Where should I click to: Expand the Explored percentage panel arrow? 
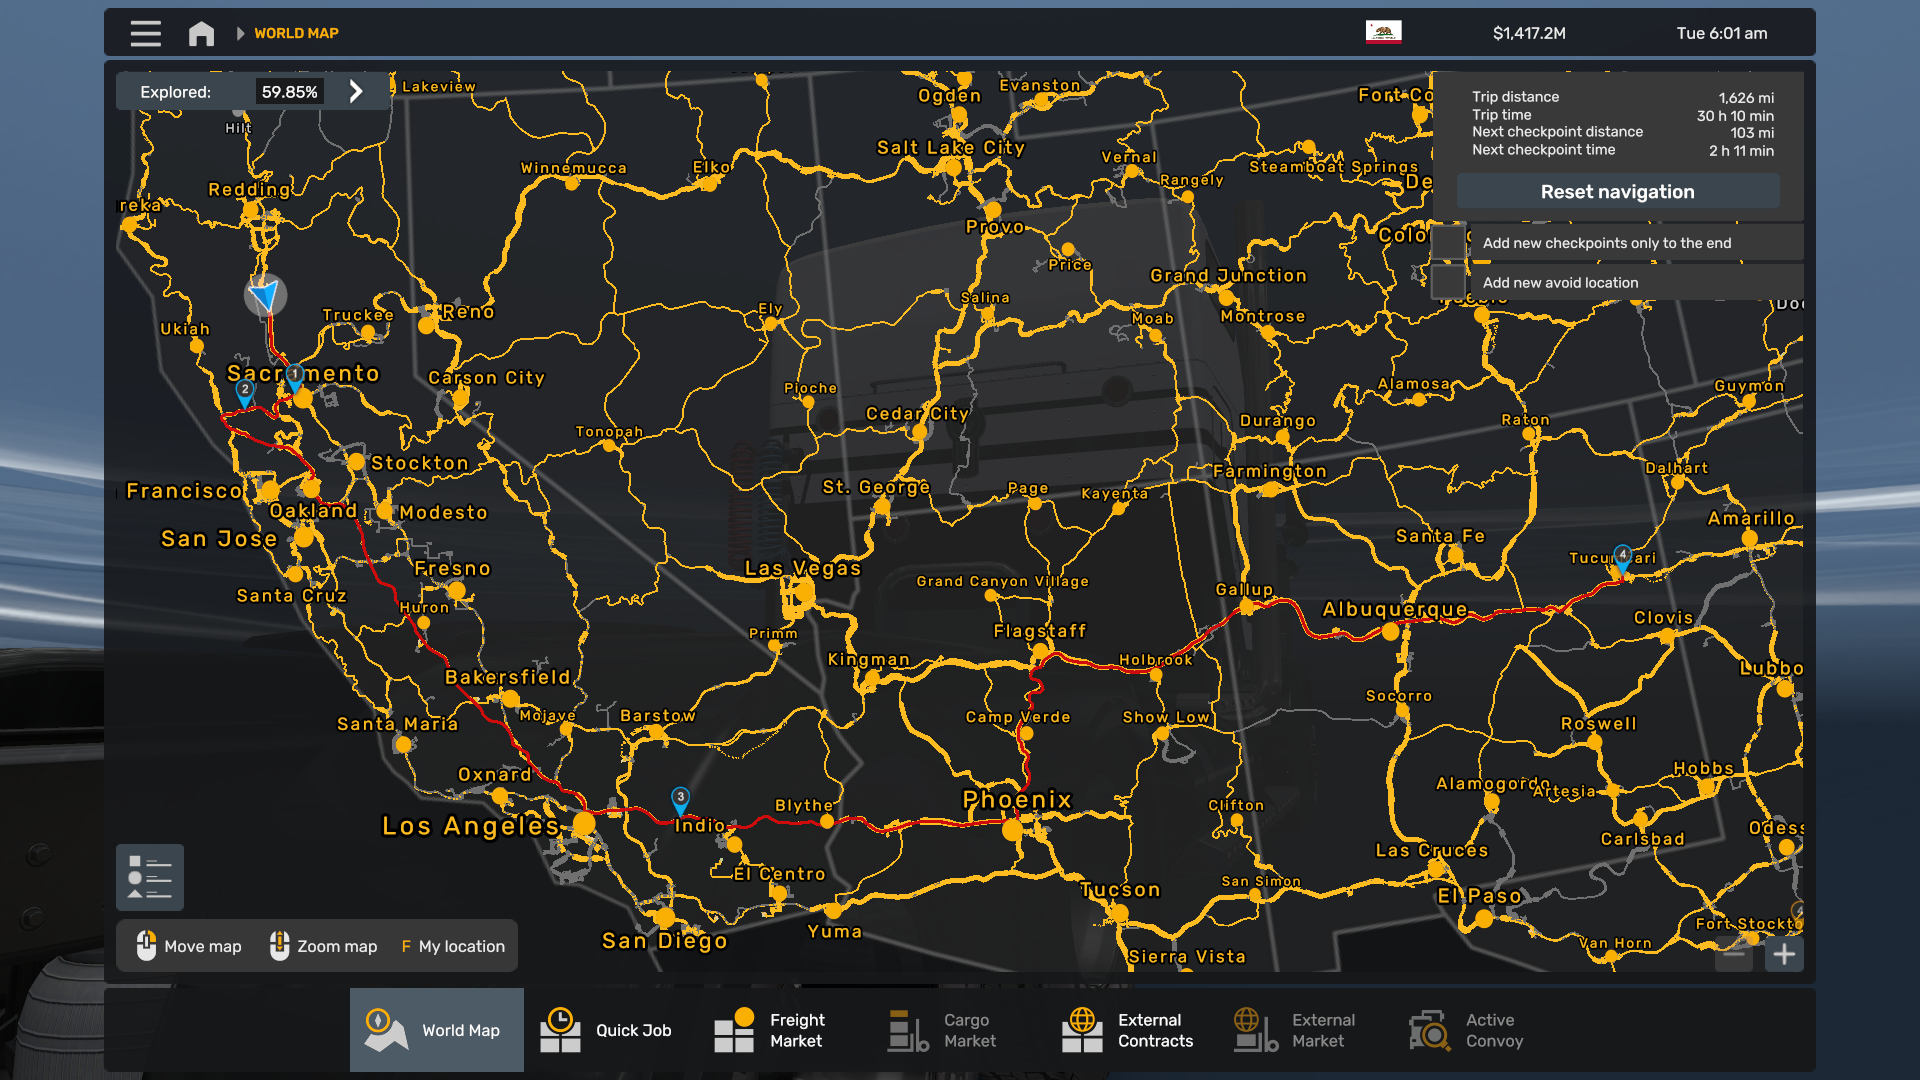click(356, 92)
